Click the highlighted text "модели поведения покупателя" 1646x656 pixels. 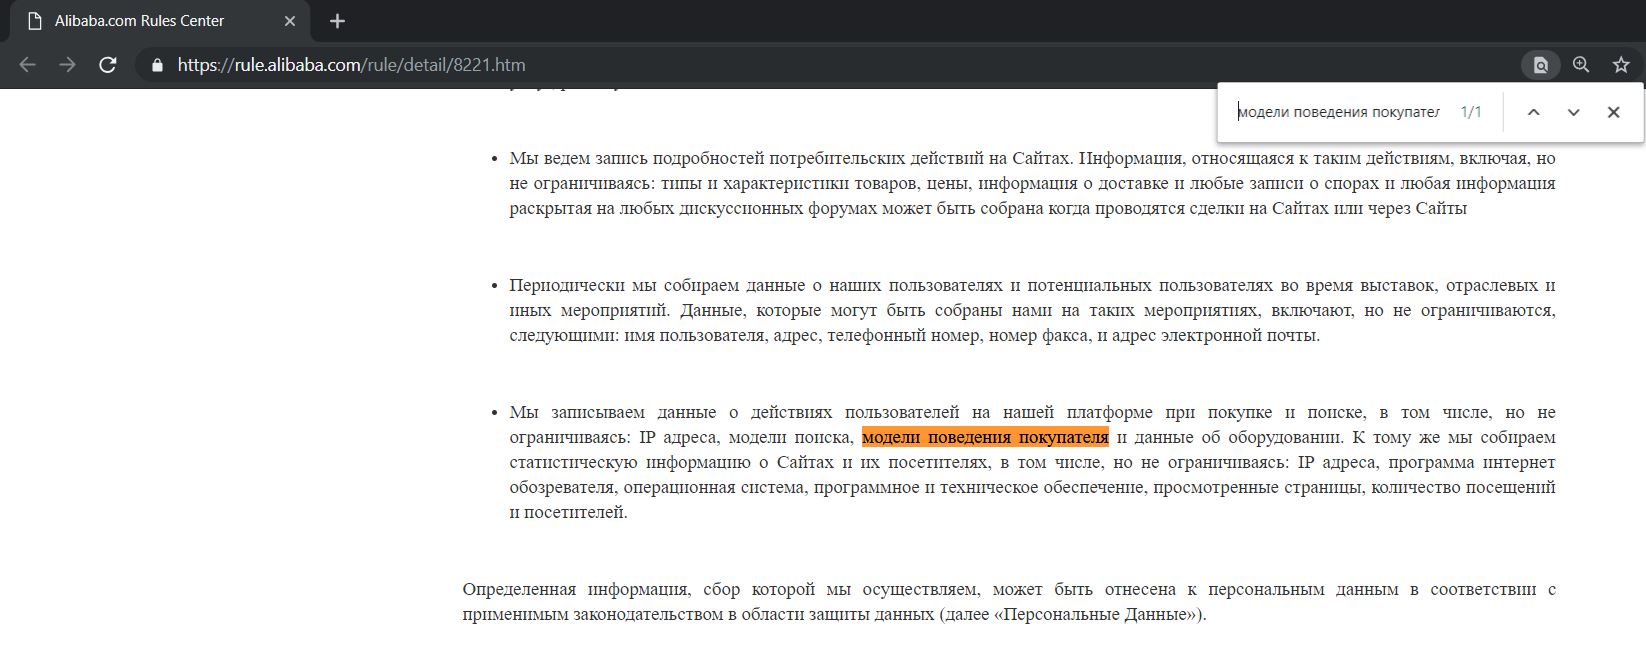[985, 437]
